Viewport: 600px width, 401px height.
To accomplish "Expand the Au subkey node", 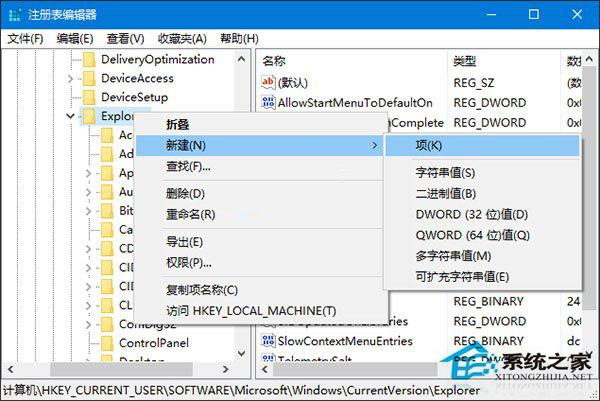I will (x=88, y=192).
